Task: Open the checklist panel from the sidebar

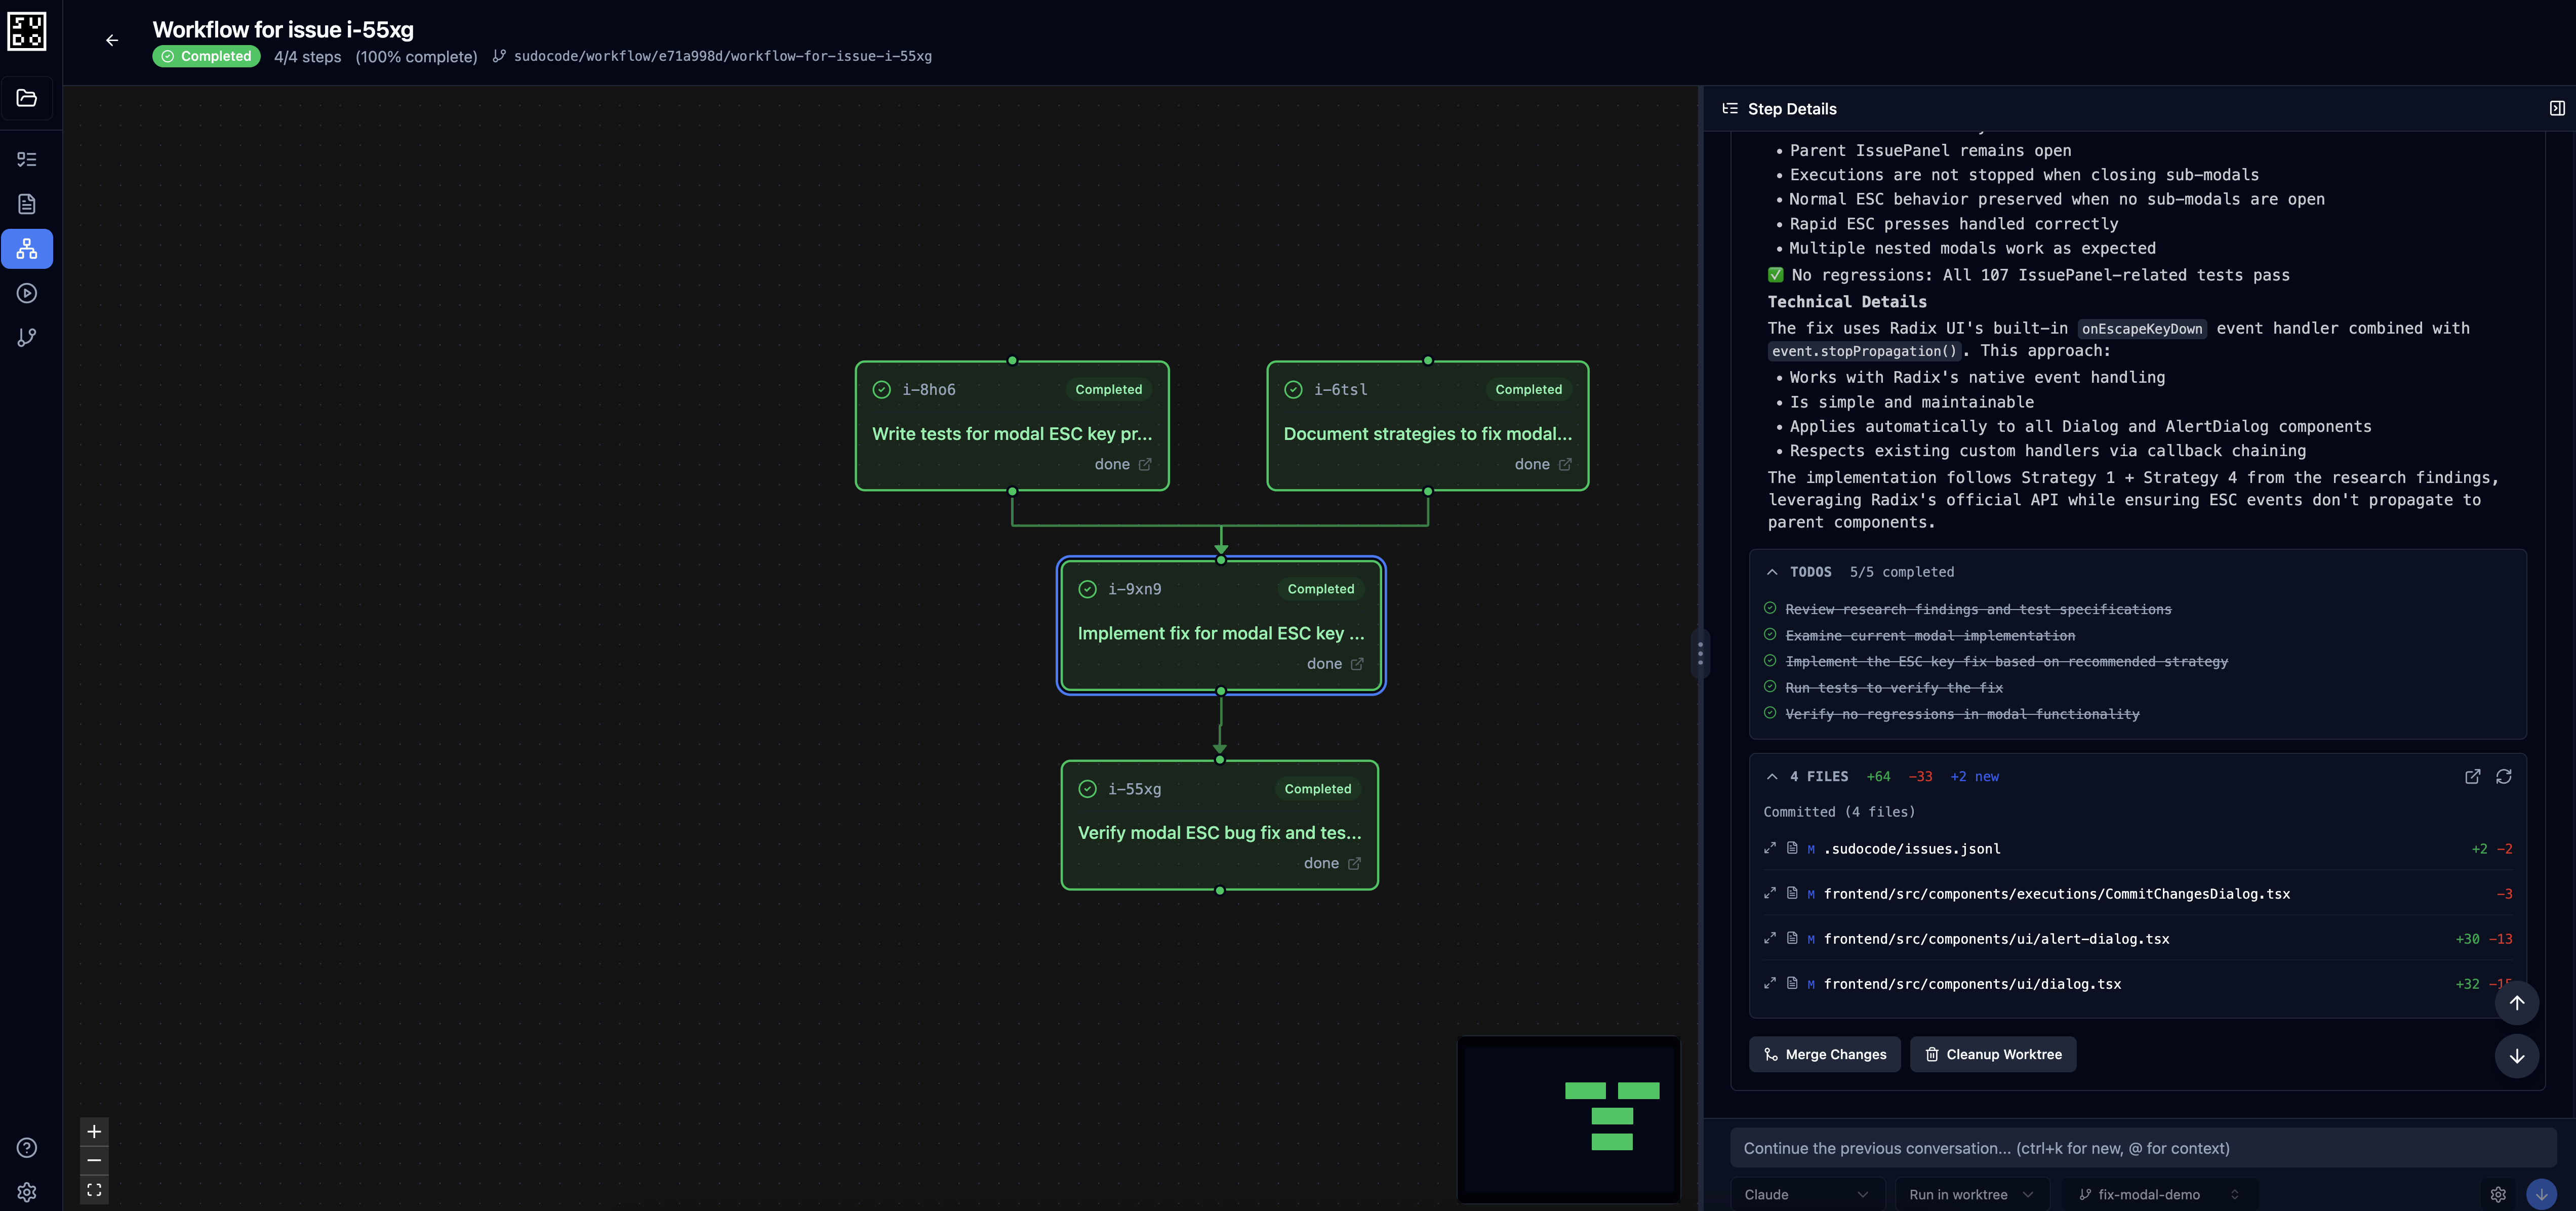Action: 27,159
